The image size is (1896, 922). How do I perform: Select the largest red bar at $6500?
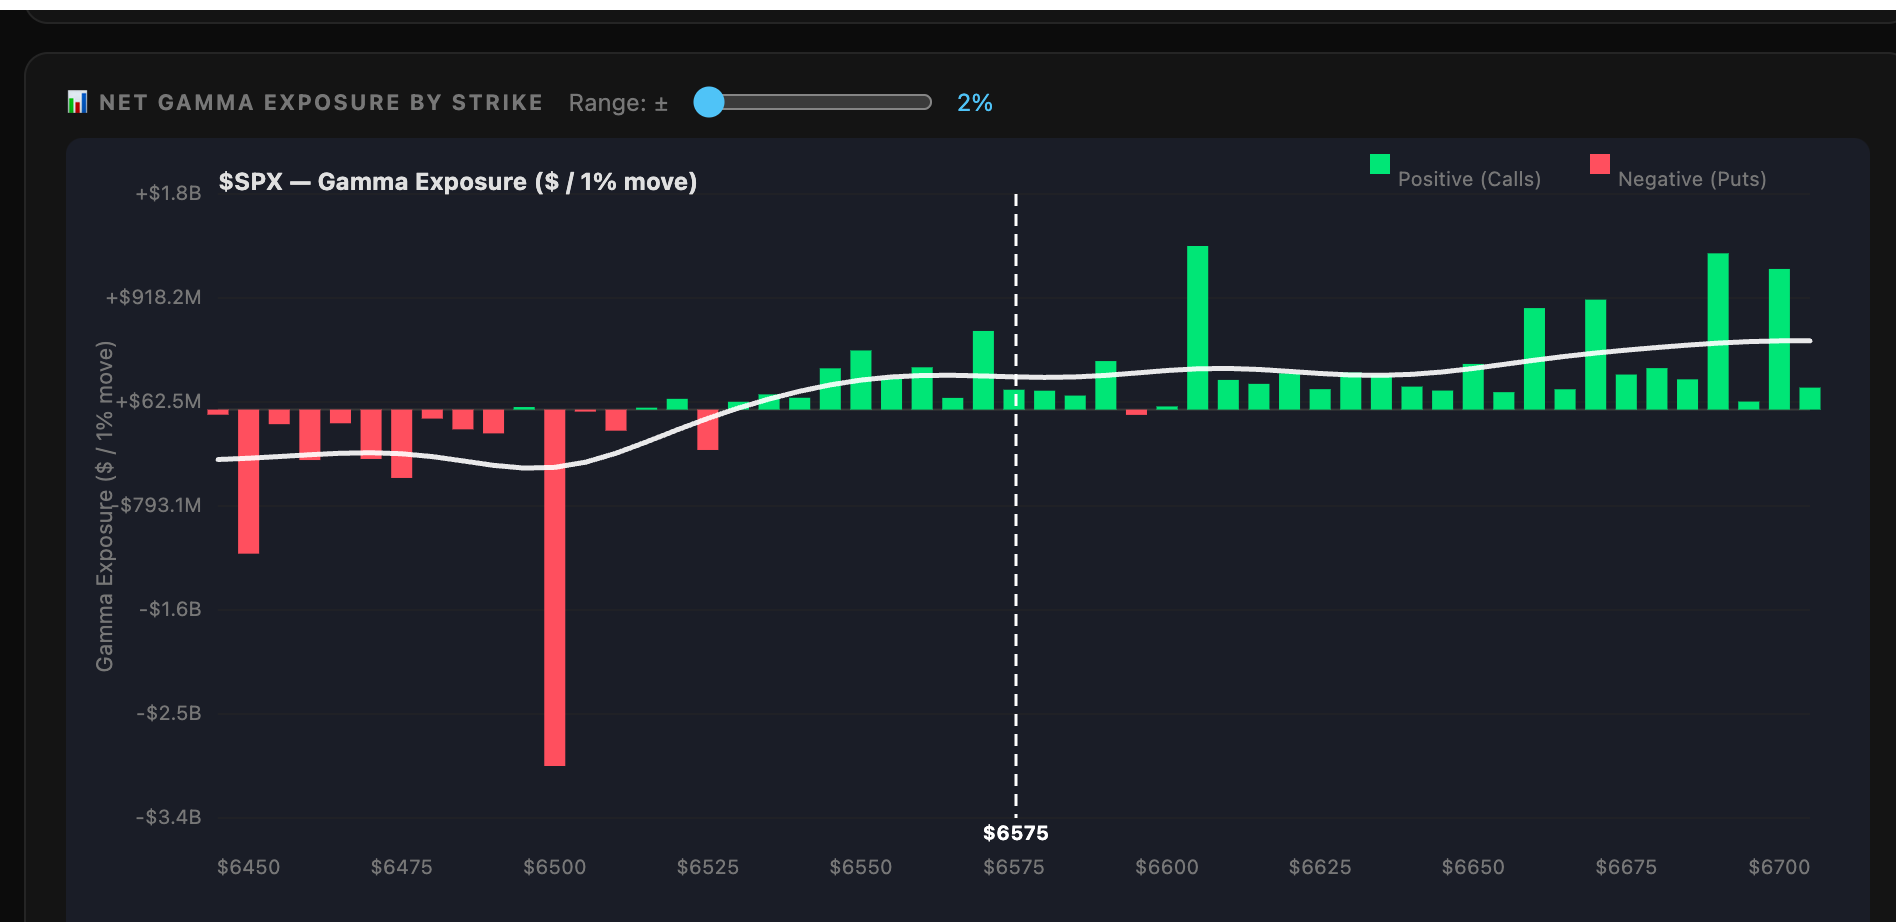pyautogui.click(x=555, y=588)
